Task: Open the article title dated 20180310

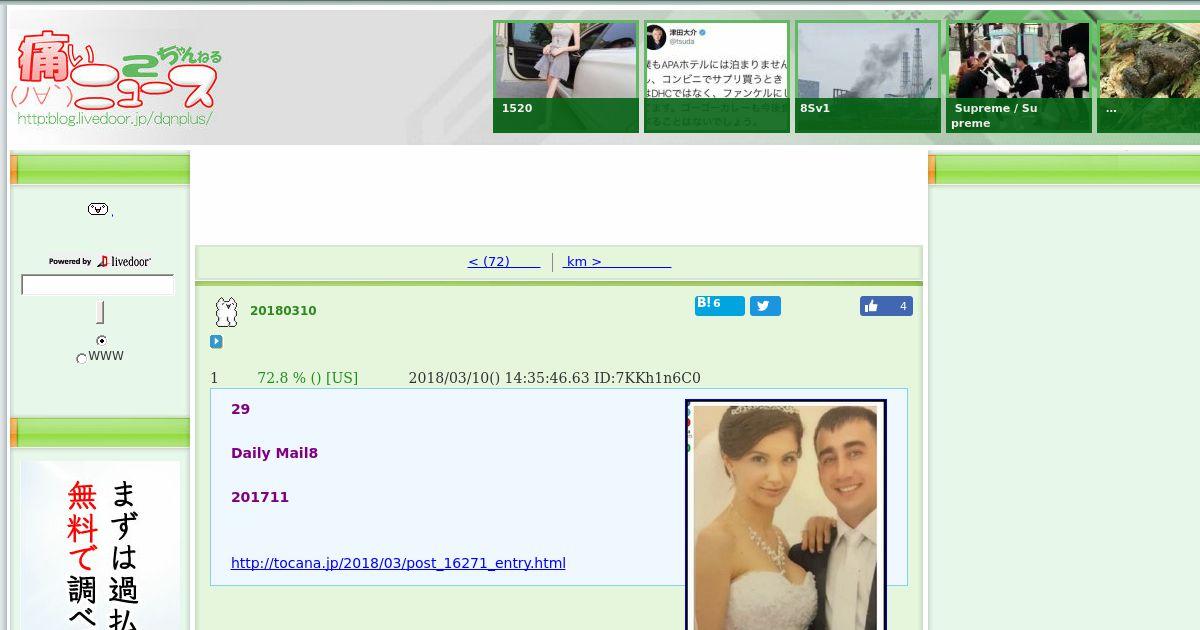Action: click(x=283, y=311)
